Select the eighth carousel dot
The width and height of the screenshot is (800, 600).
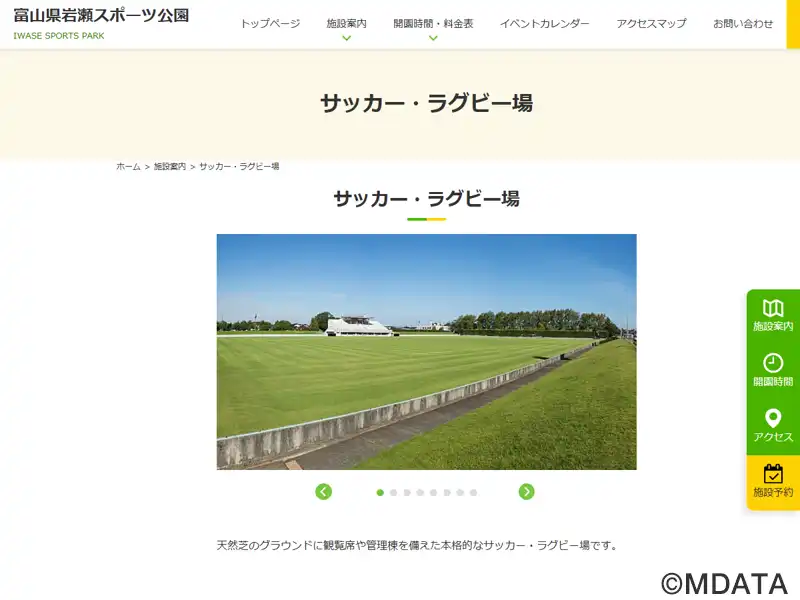(x=473, y=492)
